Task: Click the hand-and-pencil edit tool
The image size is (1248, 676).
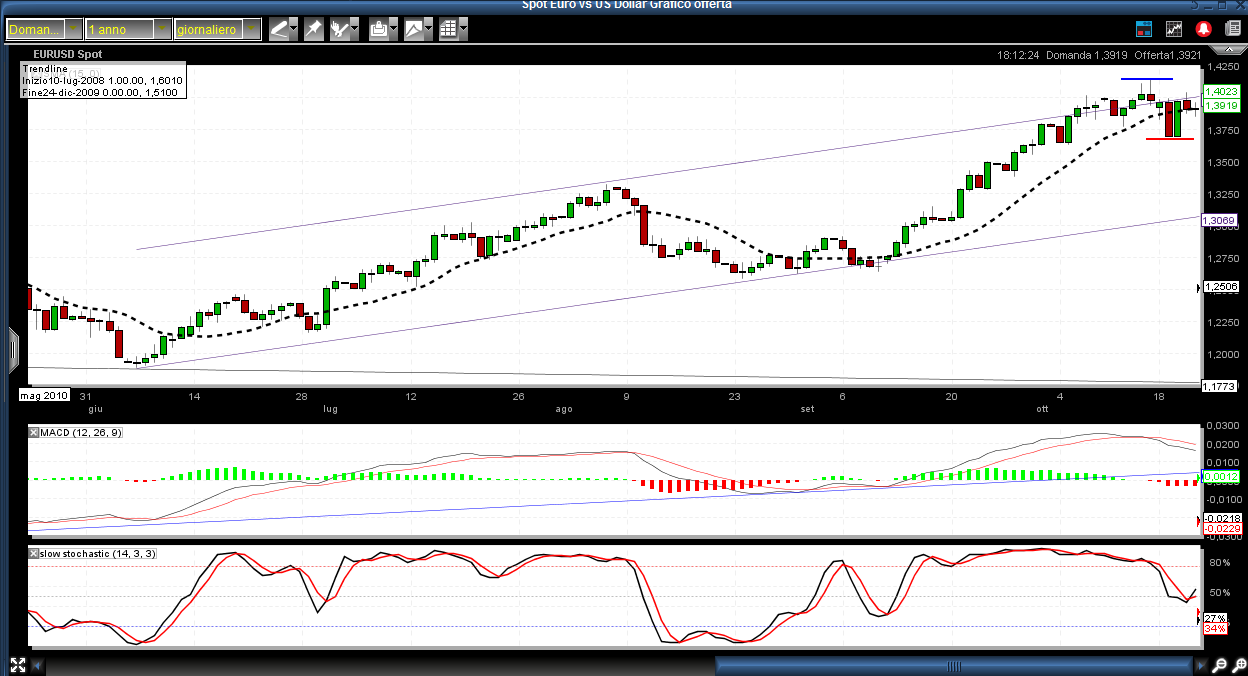Action: coord(341,30)
